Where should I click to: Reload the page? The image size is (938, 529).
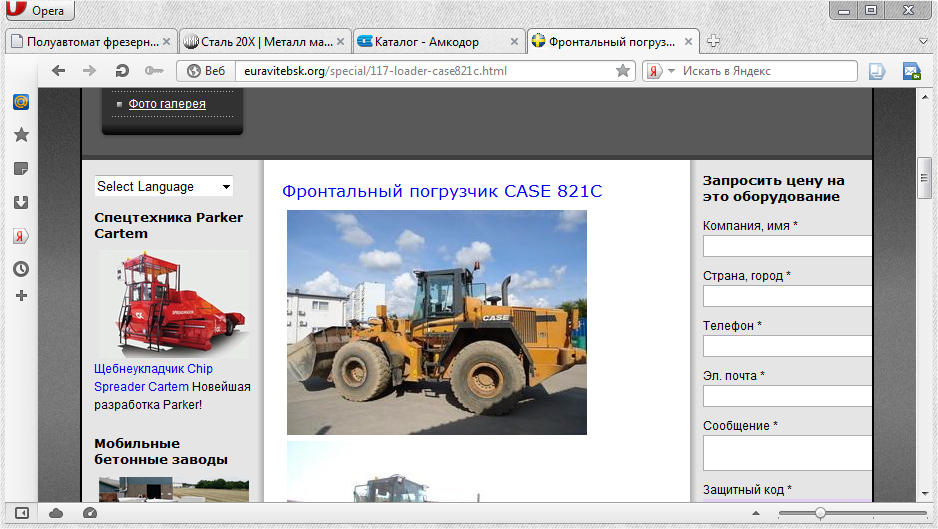click(x=122, y=71)
